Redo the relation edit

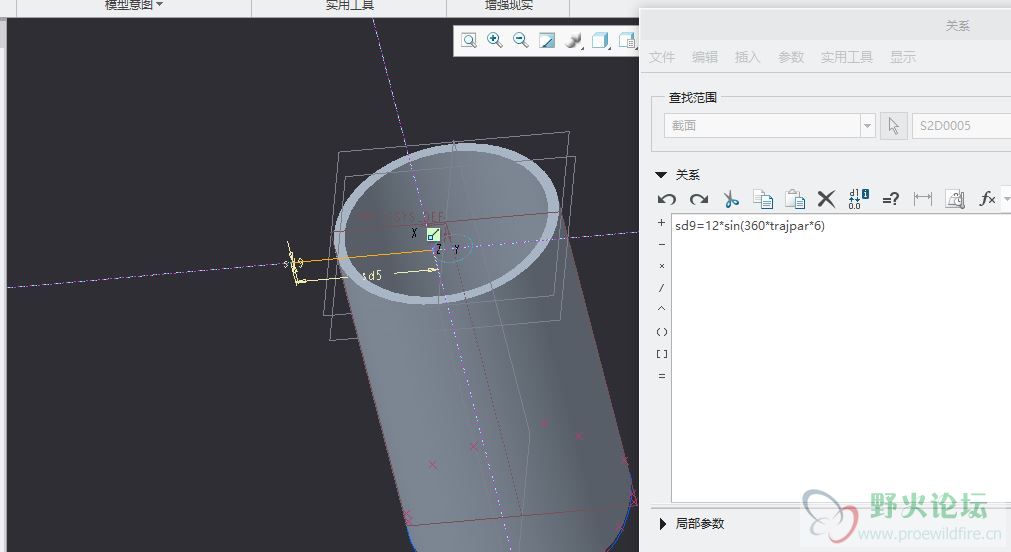click(x=699, y=199)
